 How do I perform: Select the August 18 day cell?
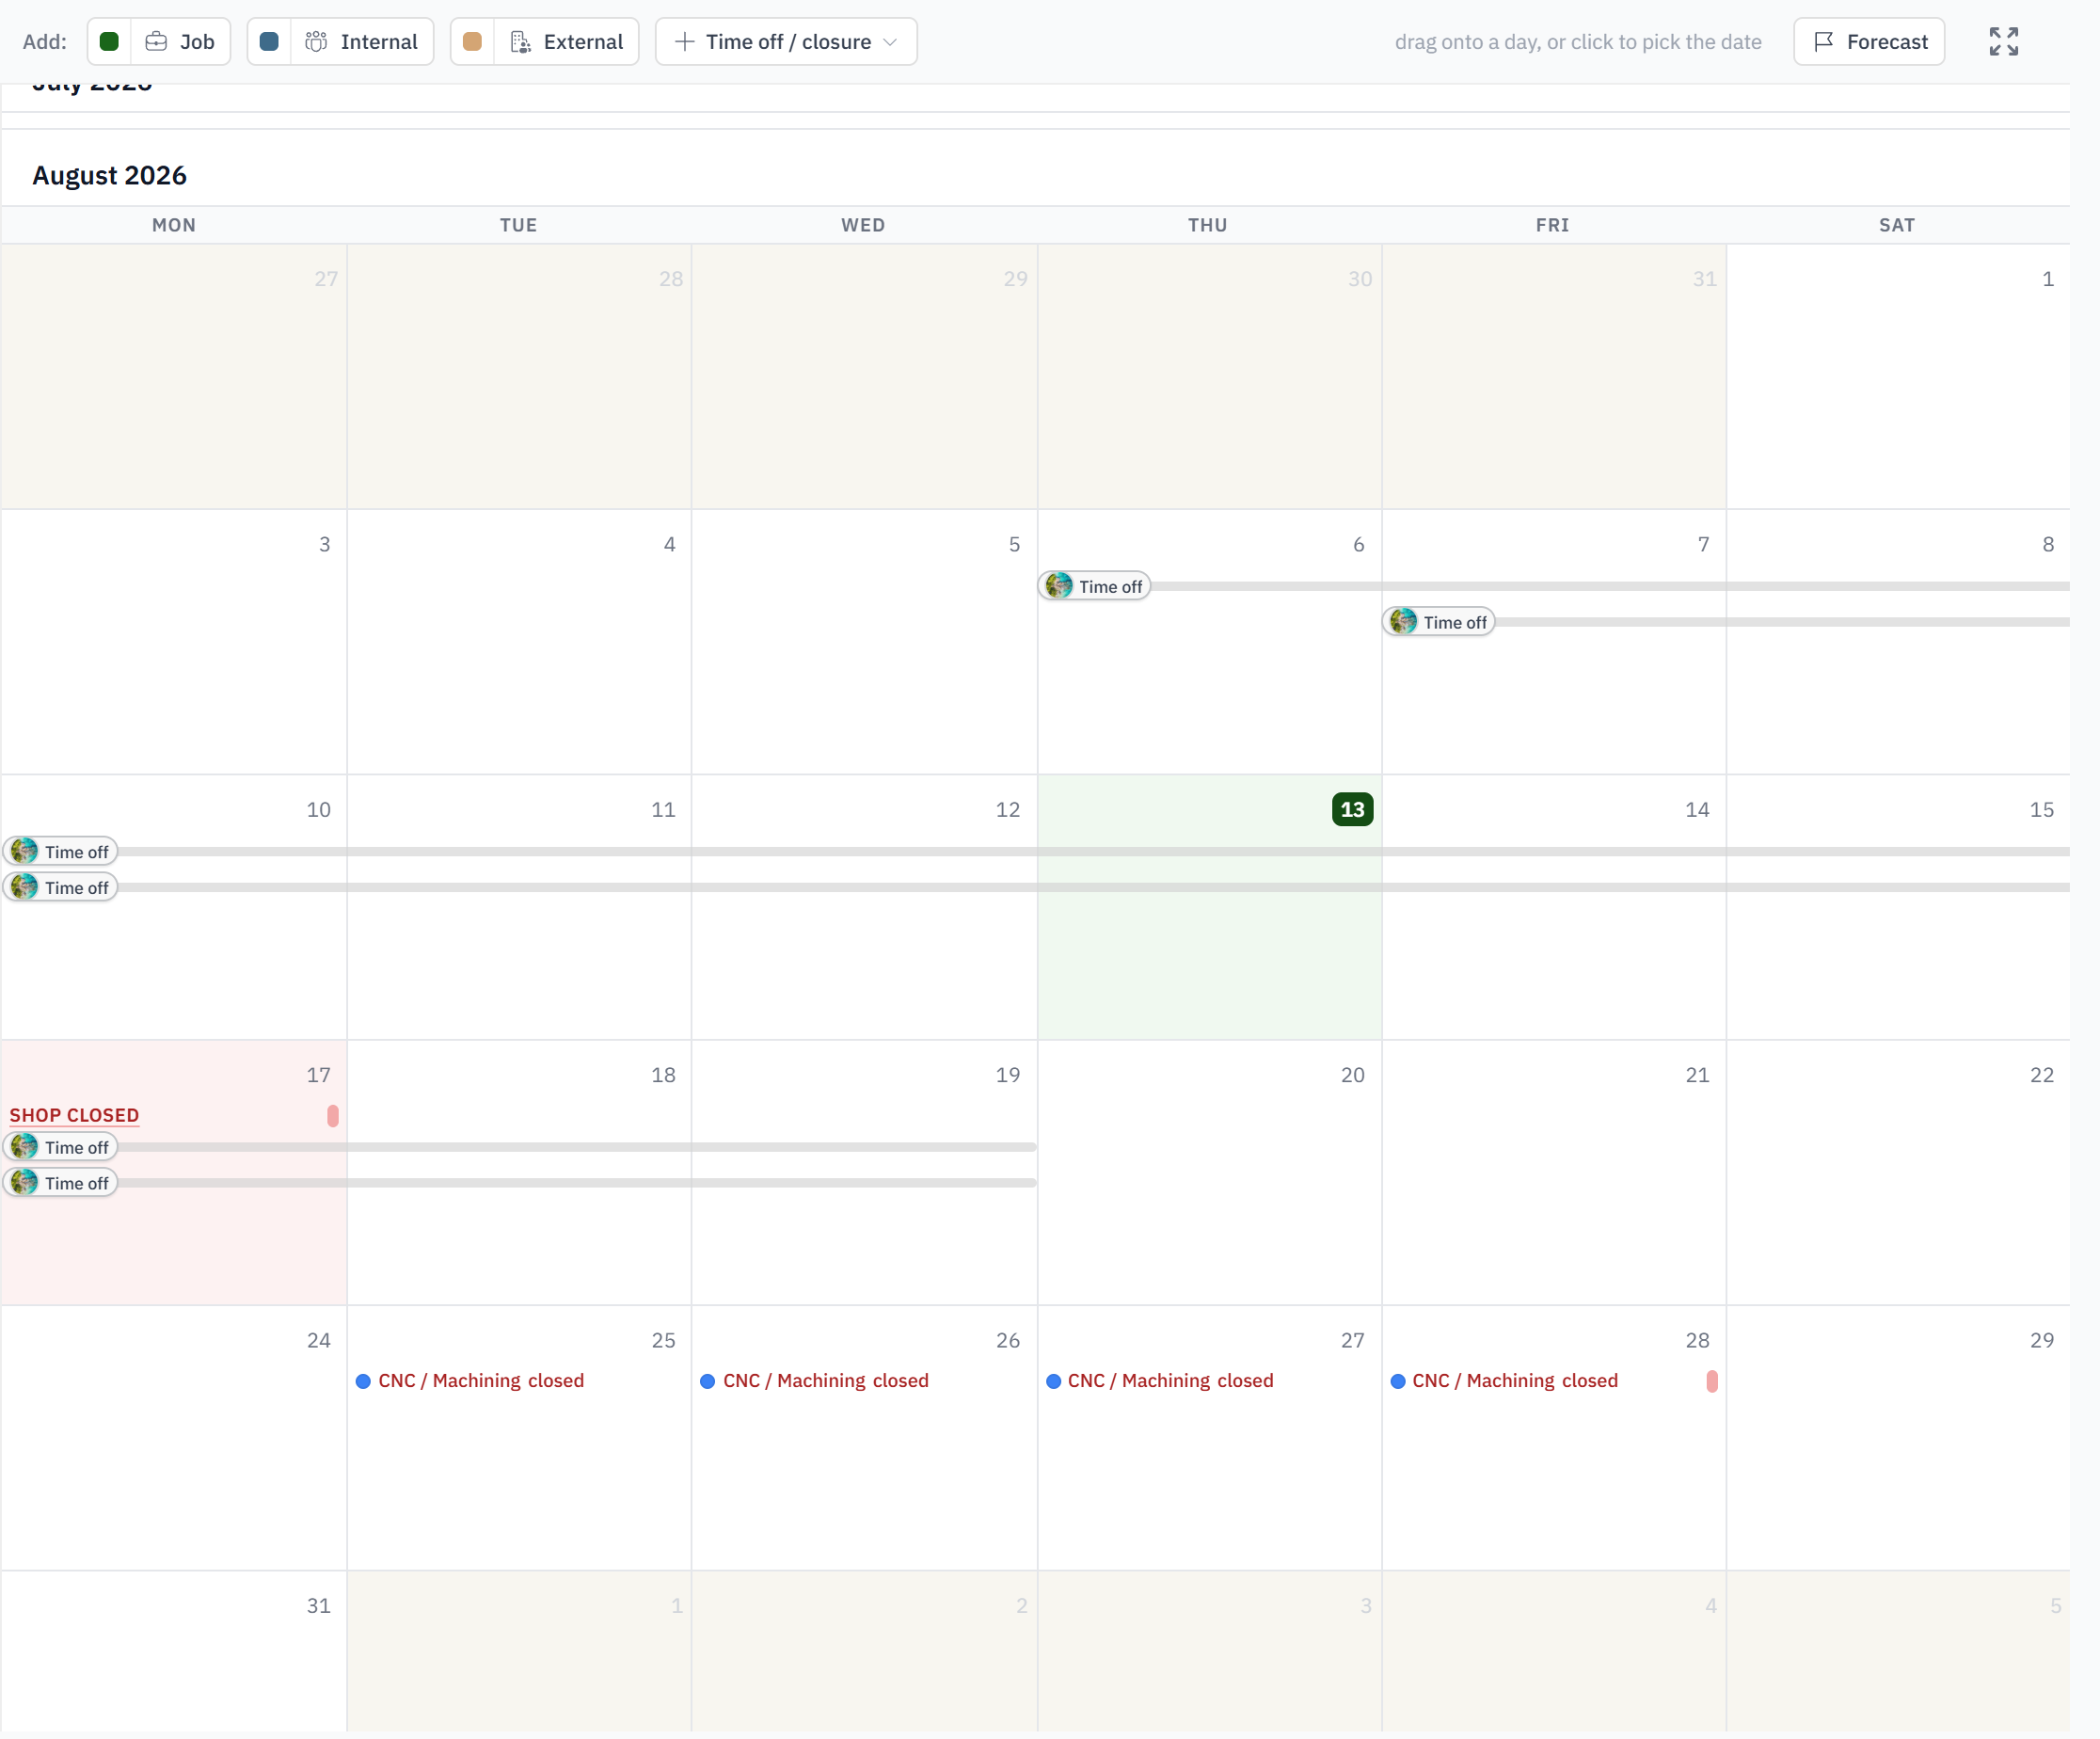(x=519, y=1172)
